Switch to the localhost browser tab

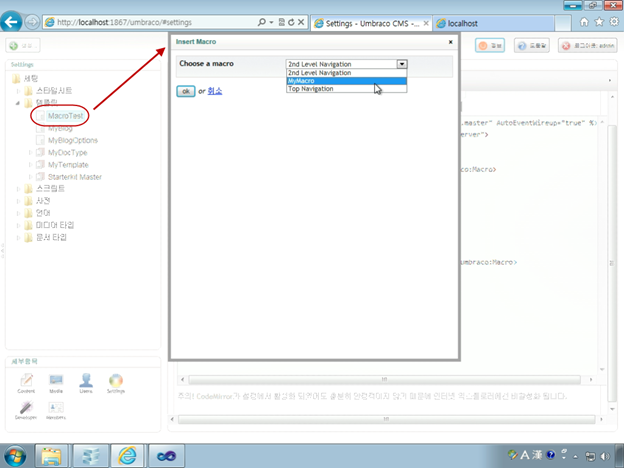click(493, 23)
